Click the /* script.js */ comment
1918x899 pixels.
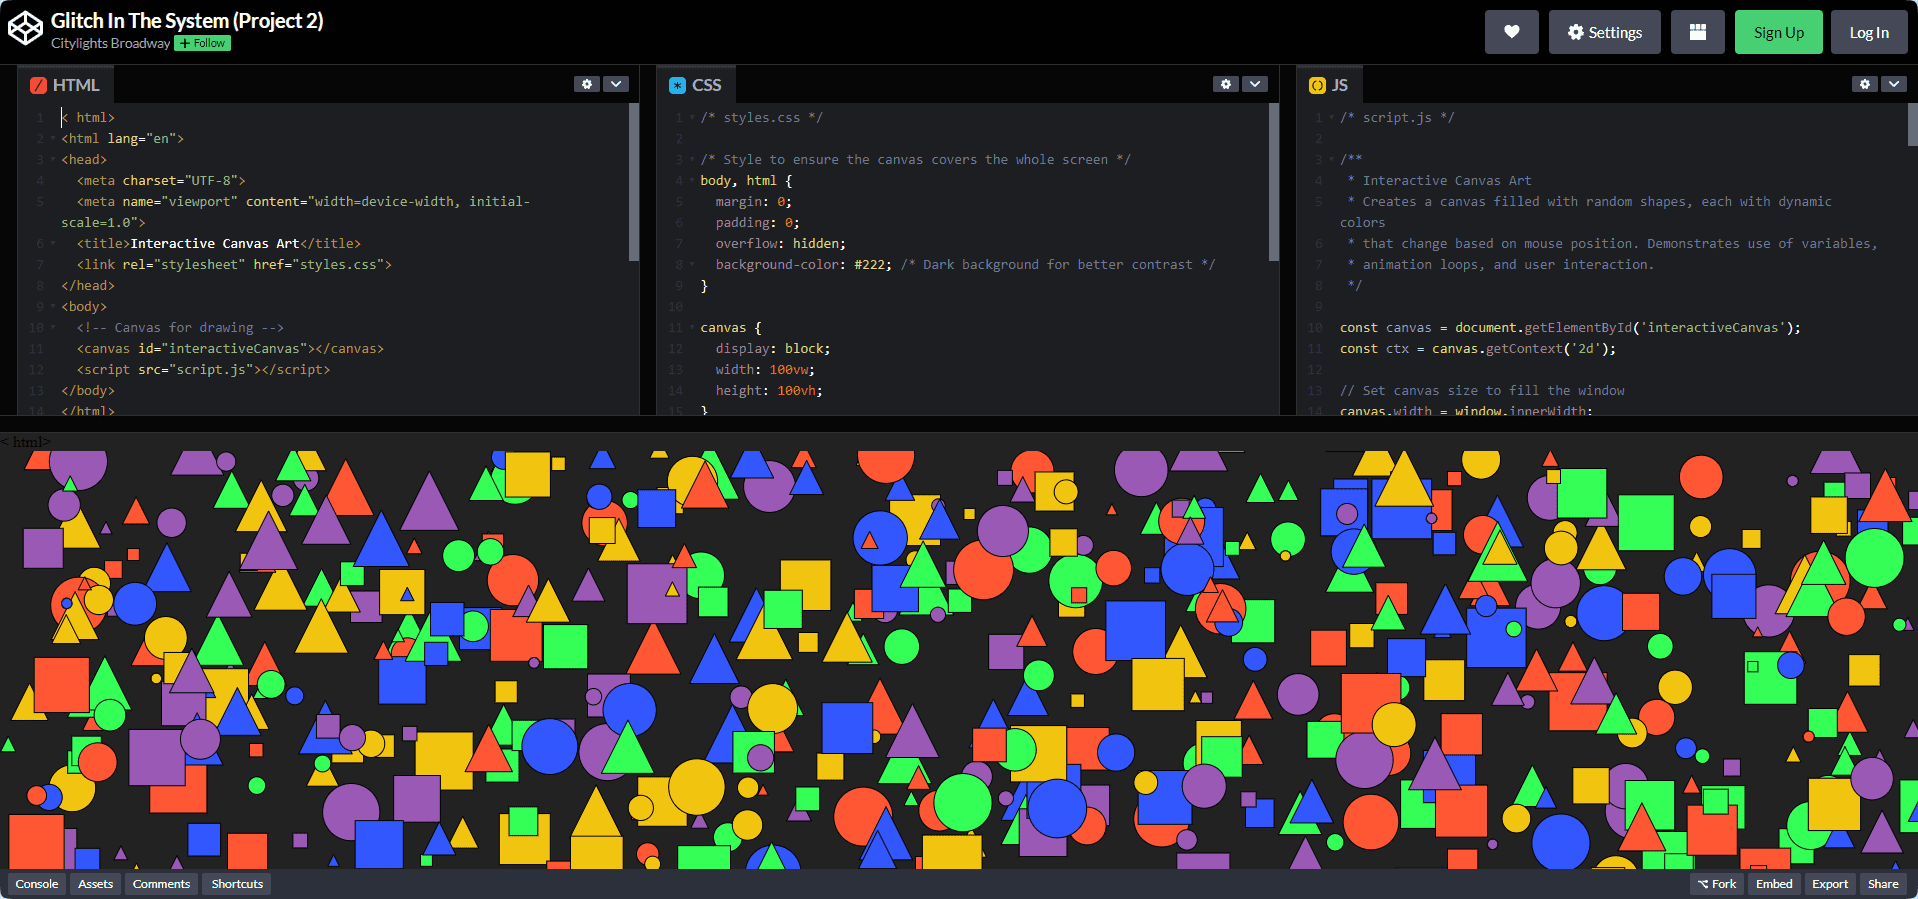click(1397, 117)
